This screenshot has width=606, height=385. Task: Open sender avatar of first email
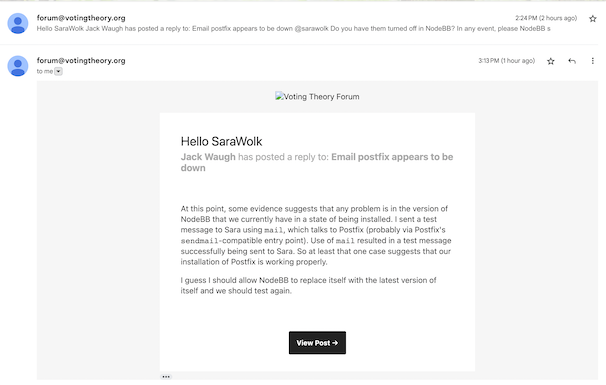(18, 23)
